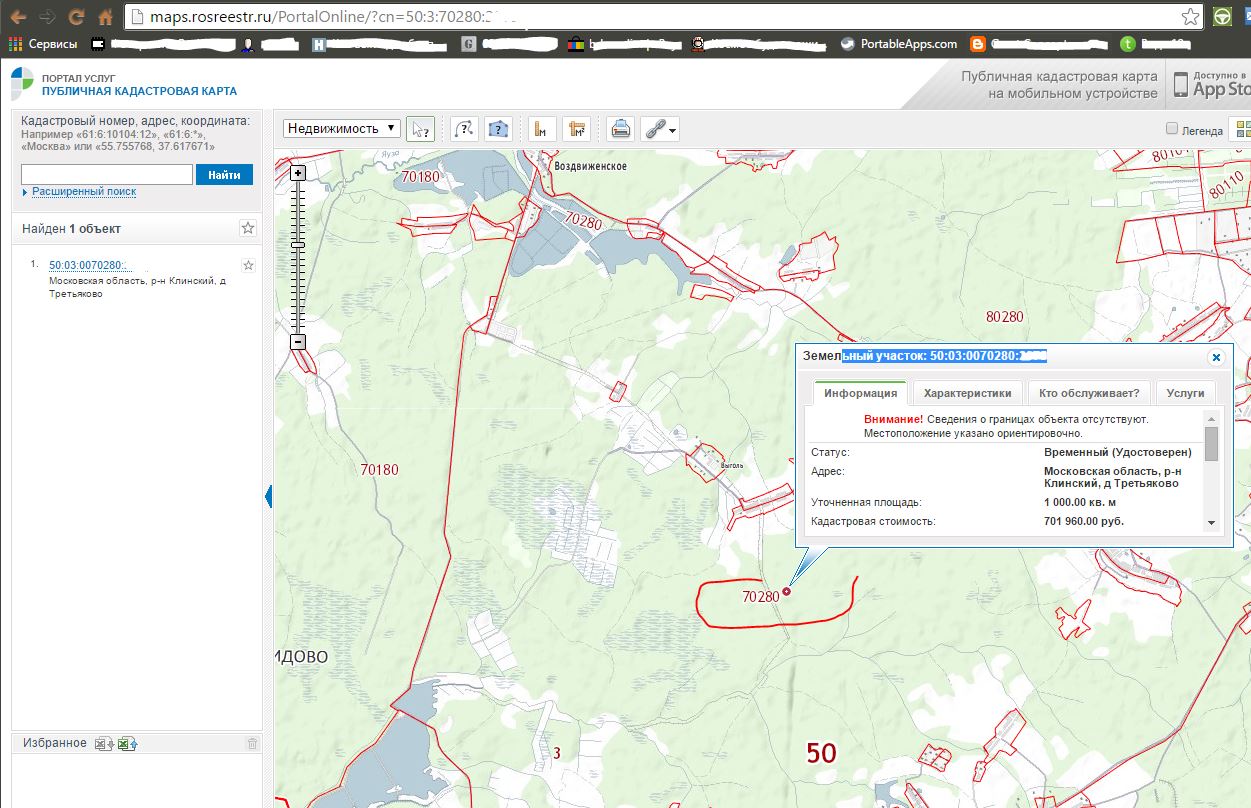The image size is (1251, 808).
Task: Click the popup scrollbar up arrow
Action: point(1211,418)
